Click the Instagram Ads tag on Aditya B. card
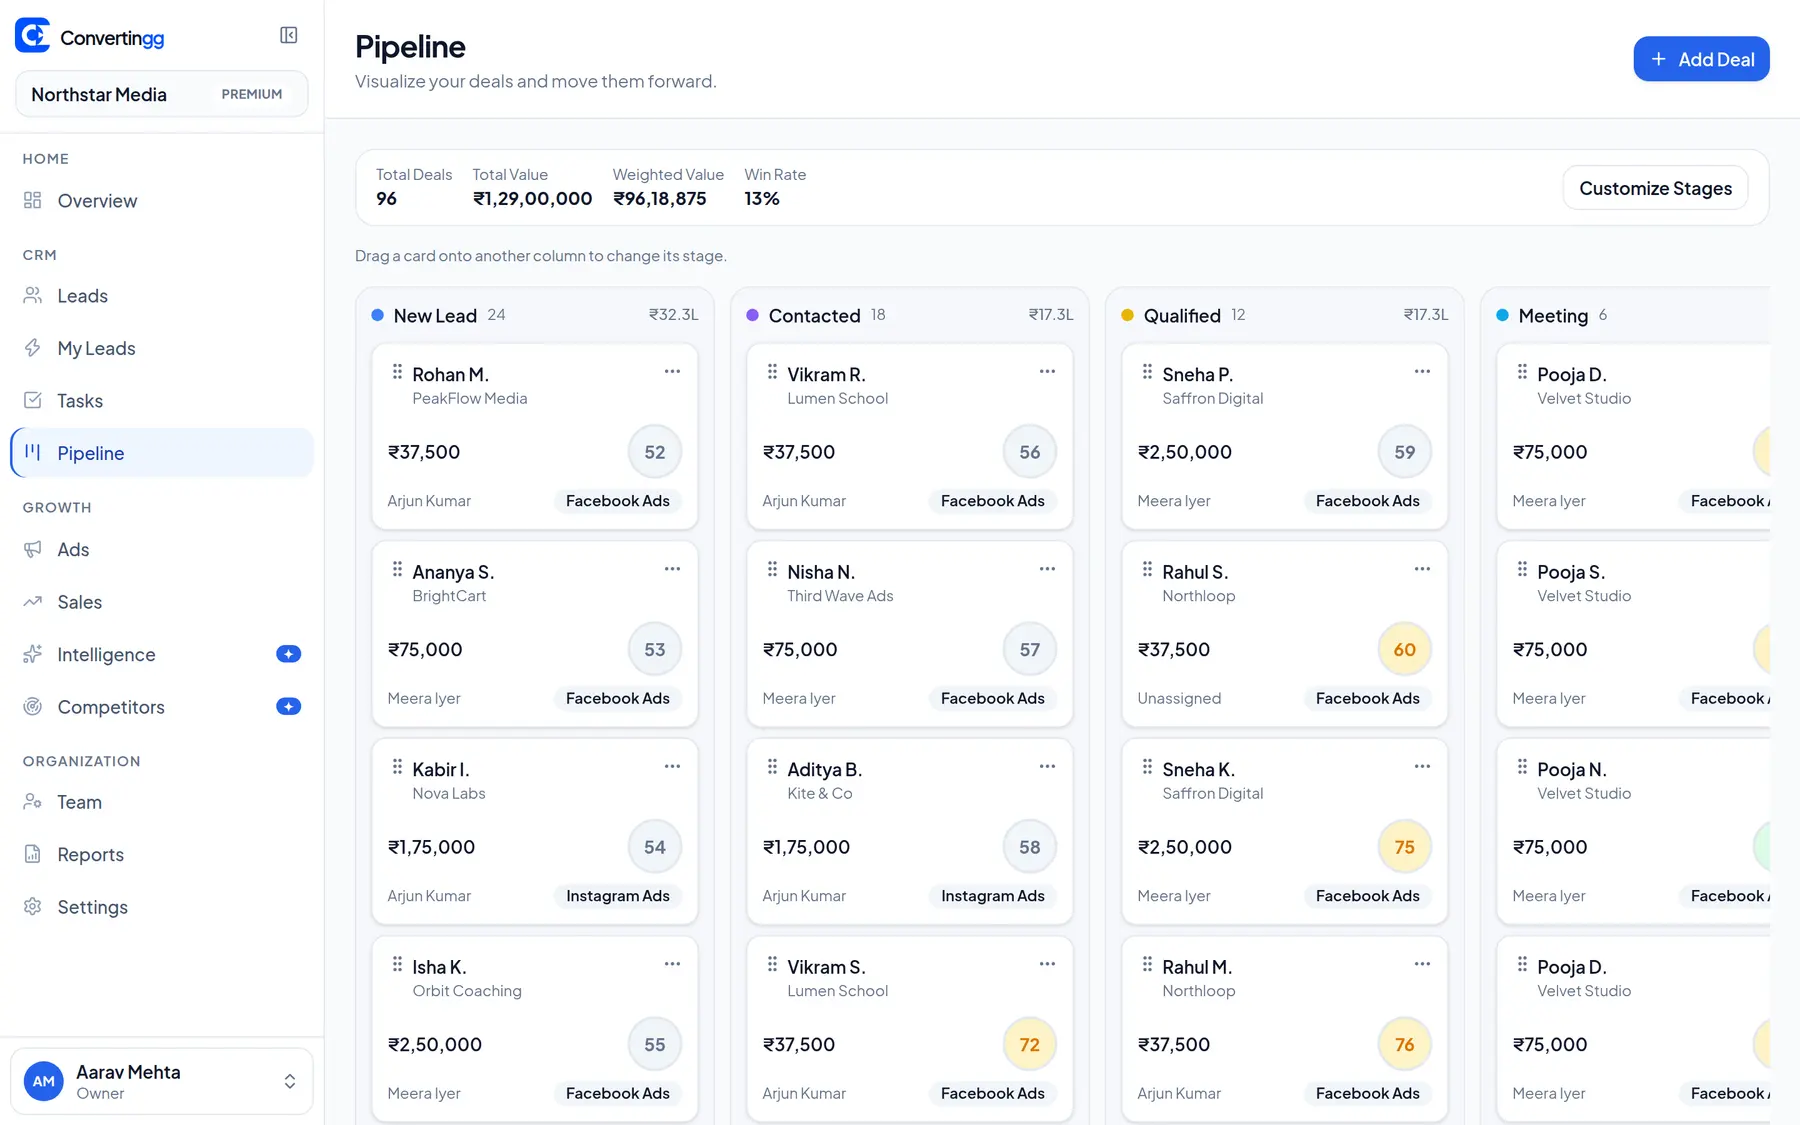 pyautogui.click(x=993, y=896)
